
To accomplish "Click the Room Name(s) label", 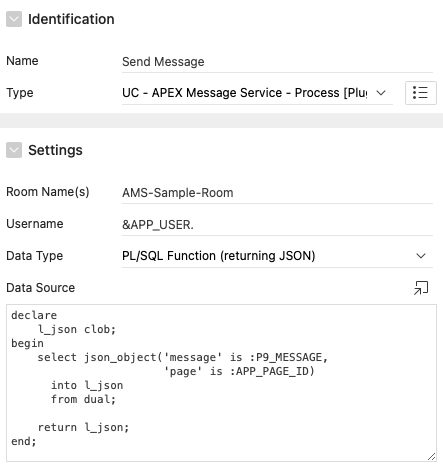I will [48, 192].
